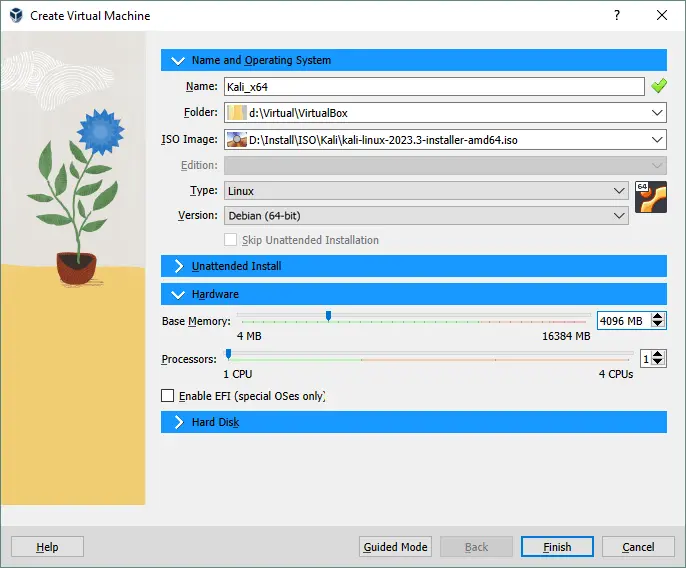Image resolution: width=686 pixels, height=568 pixels.
Task: Click the Base Memory value field 4096 MB
Action: click(625, 321)
